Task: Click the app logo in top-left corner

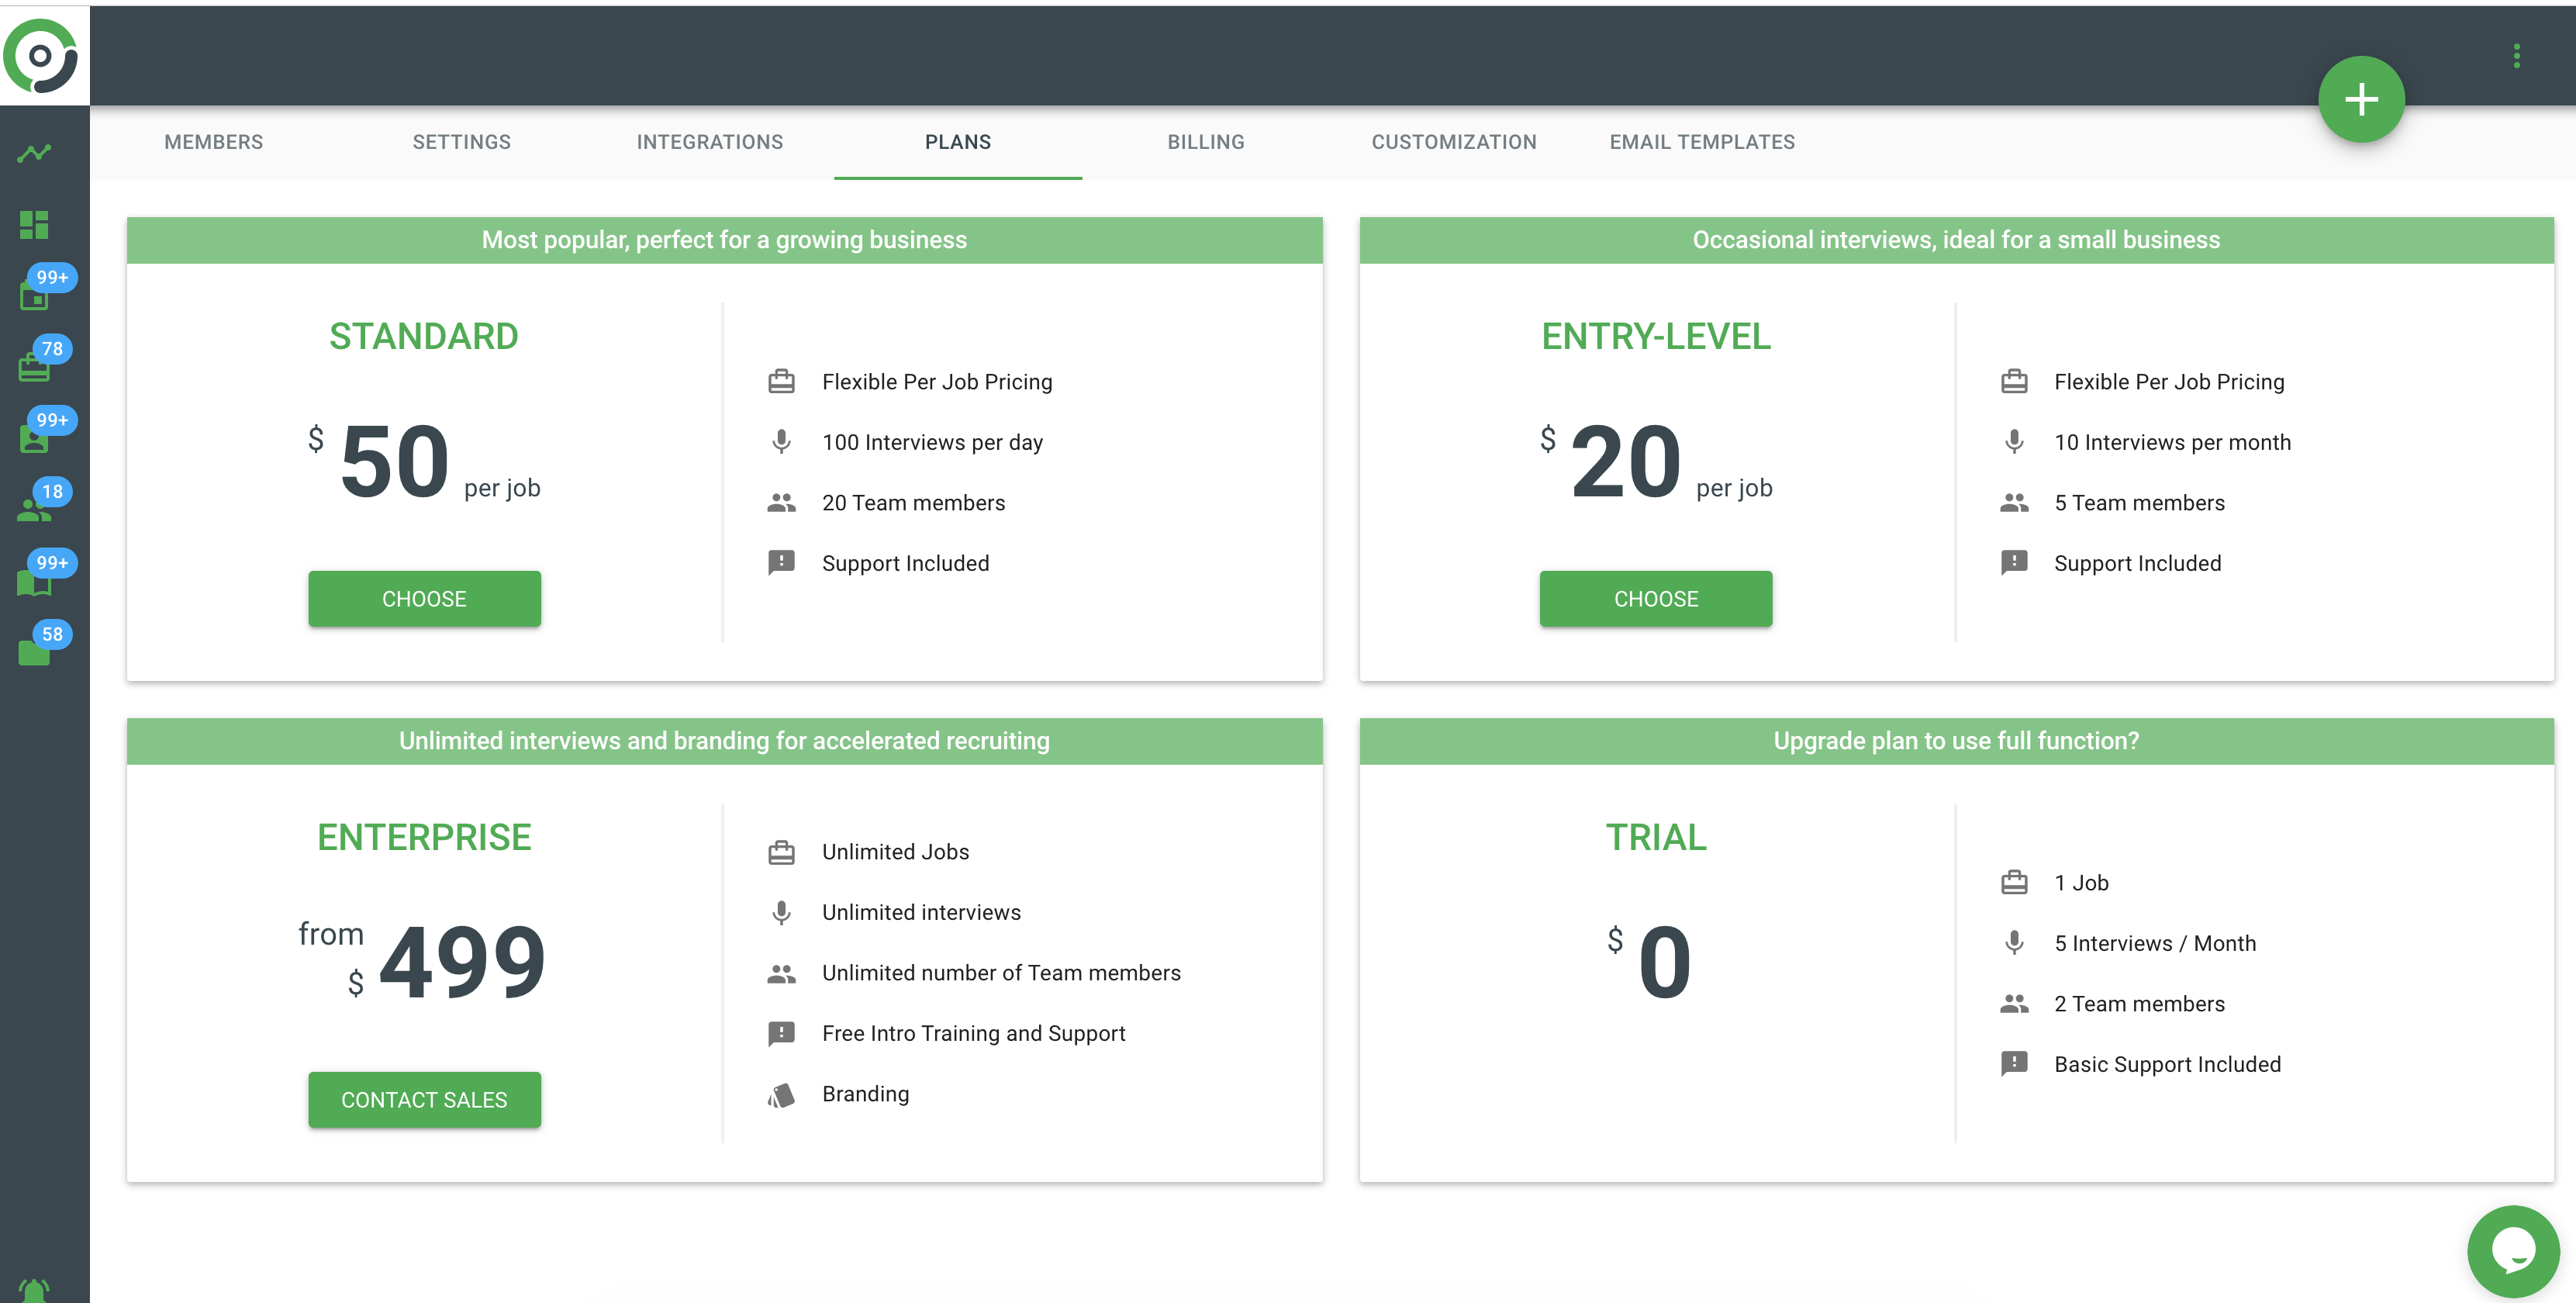Action: point(41,55)
